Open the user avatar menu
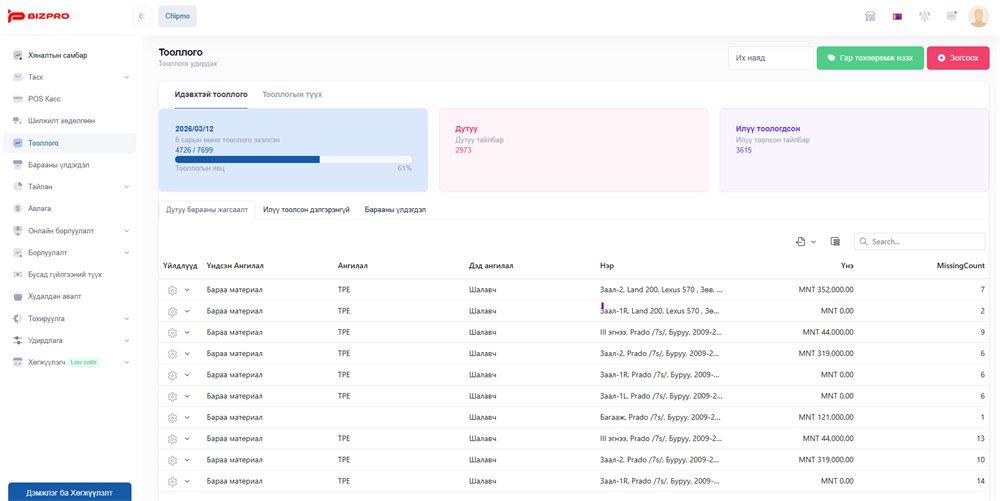Viewport: 1000px width, 501px height. [978, 17]
